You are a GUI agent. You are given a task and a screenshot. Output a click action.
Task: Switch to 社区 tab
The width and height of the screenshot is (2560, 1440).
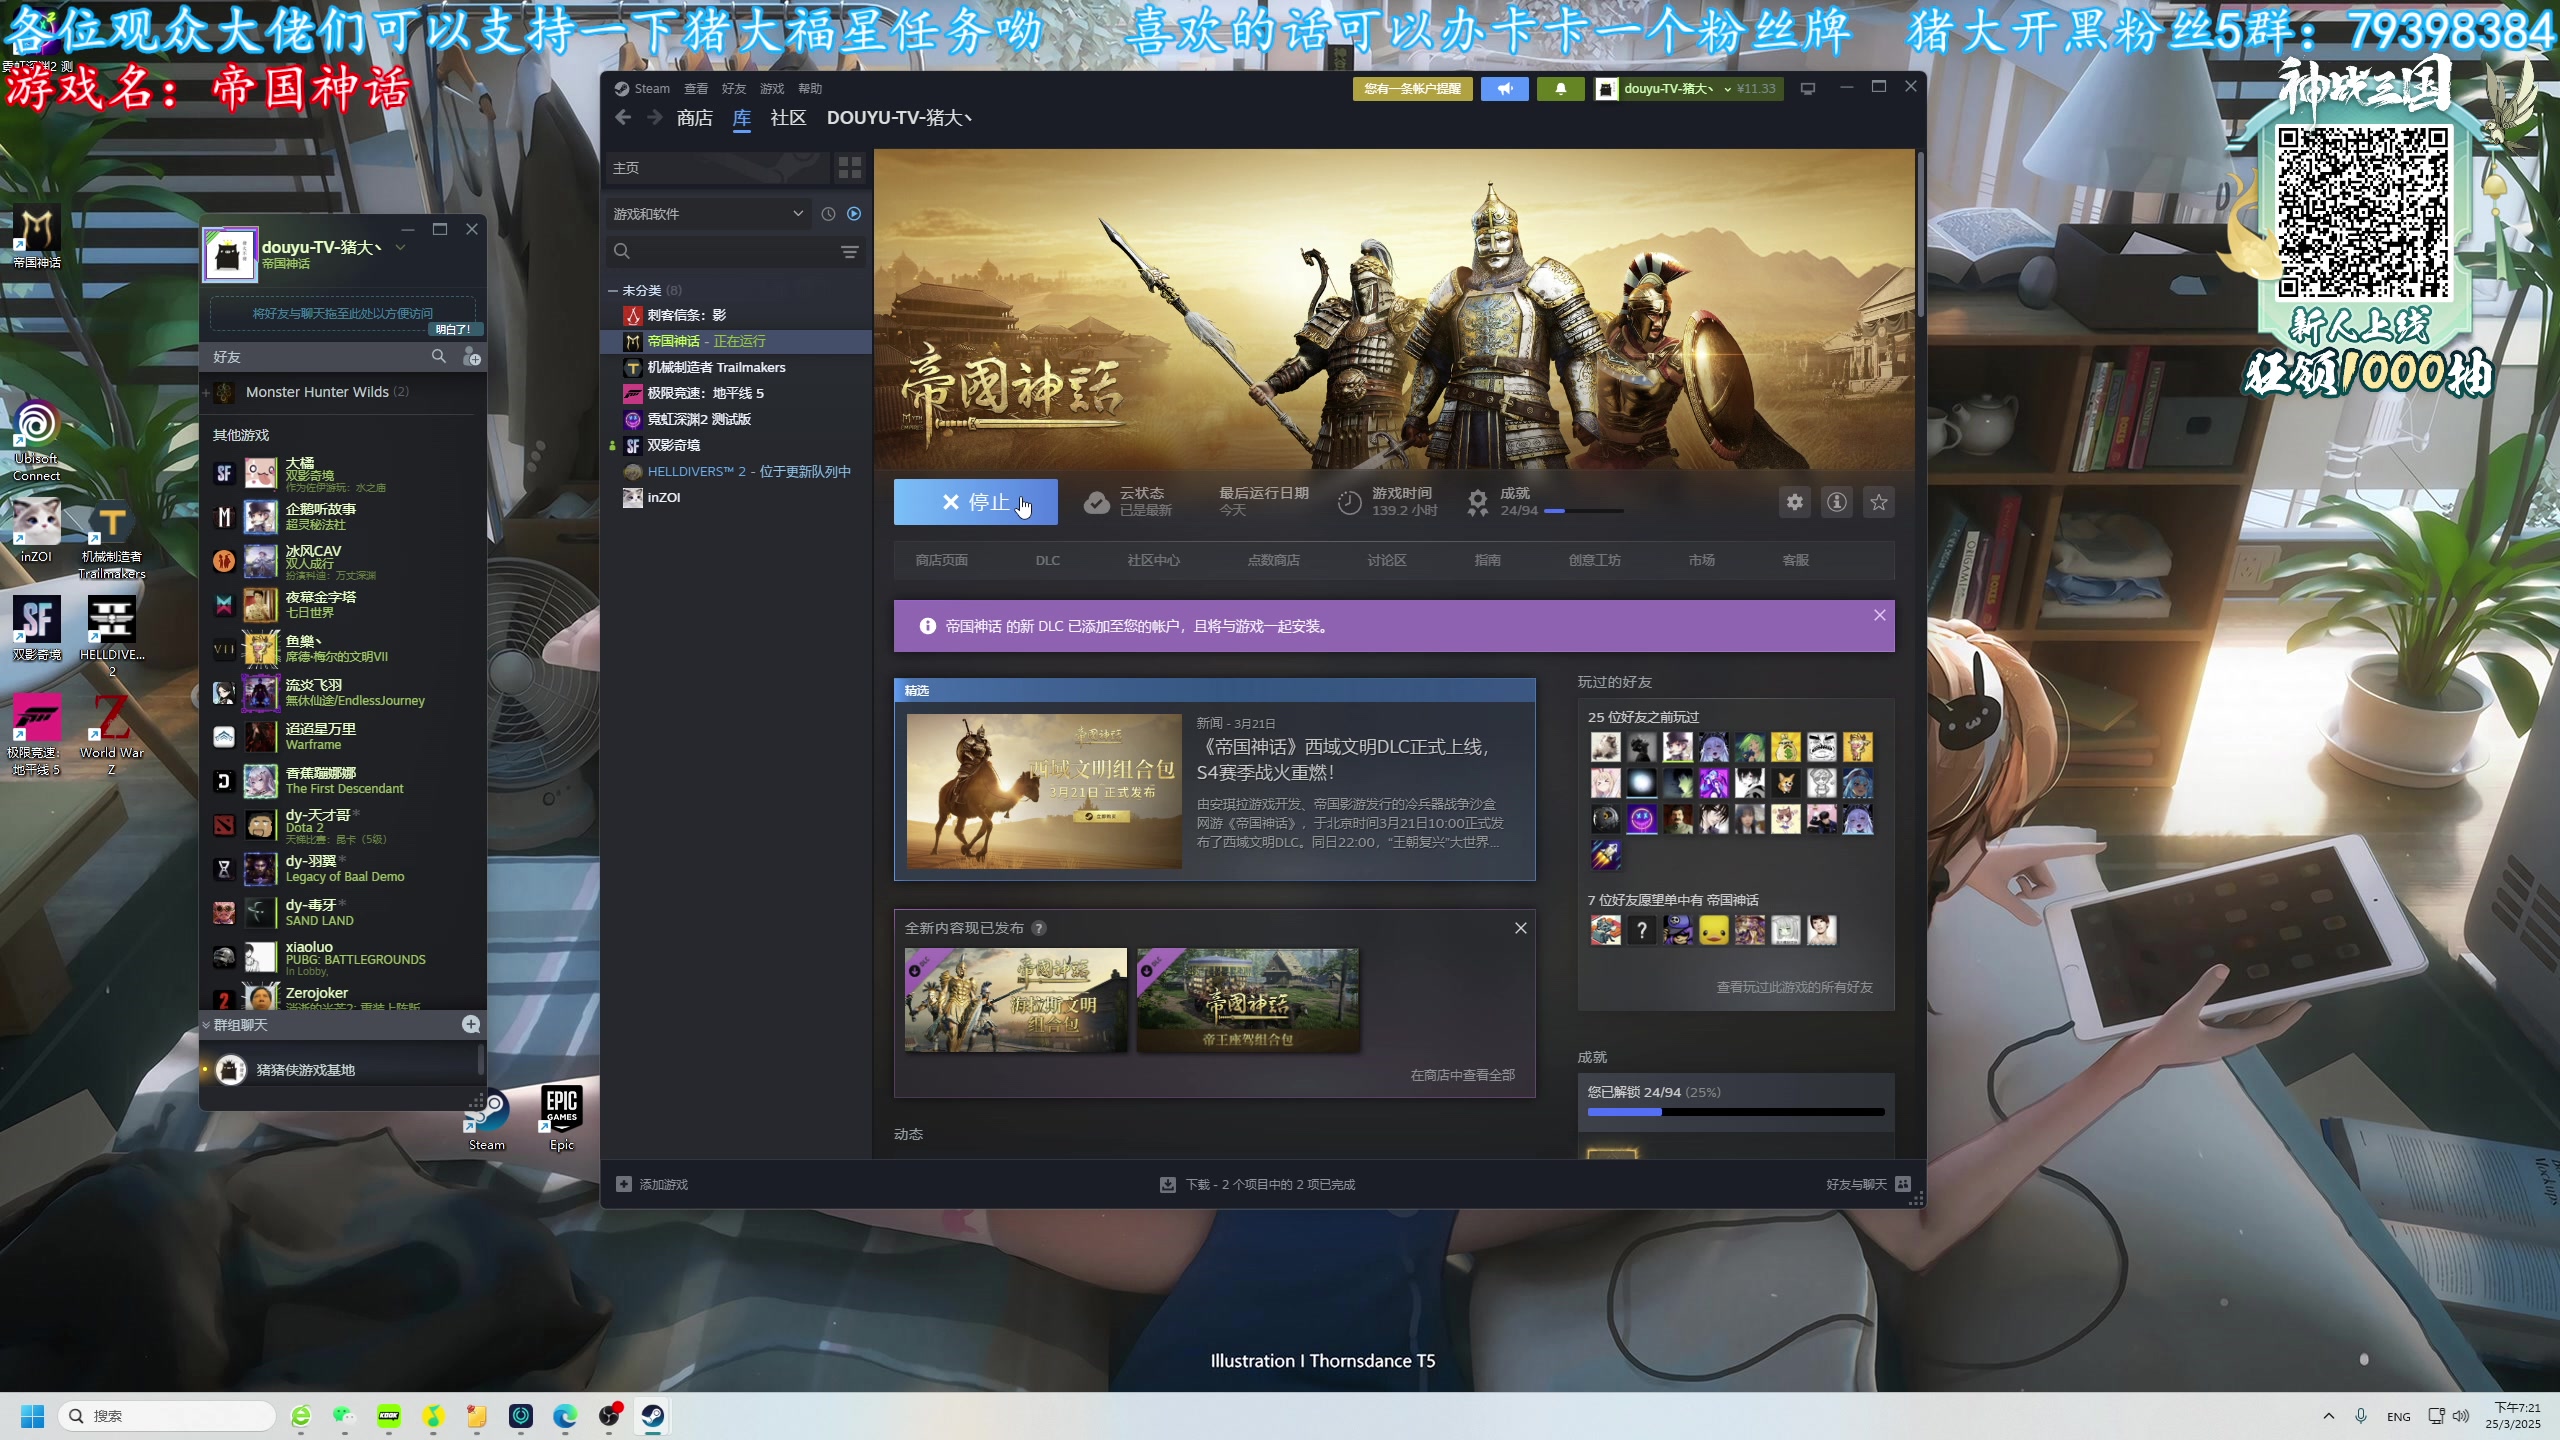click(x=788, y=118)
